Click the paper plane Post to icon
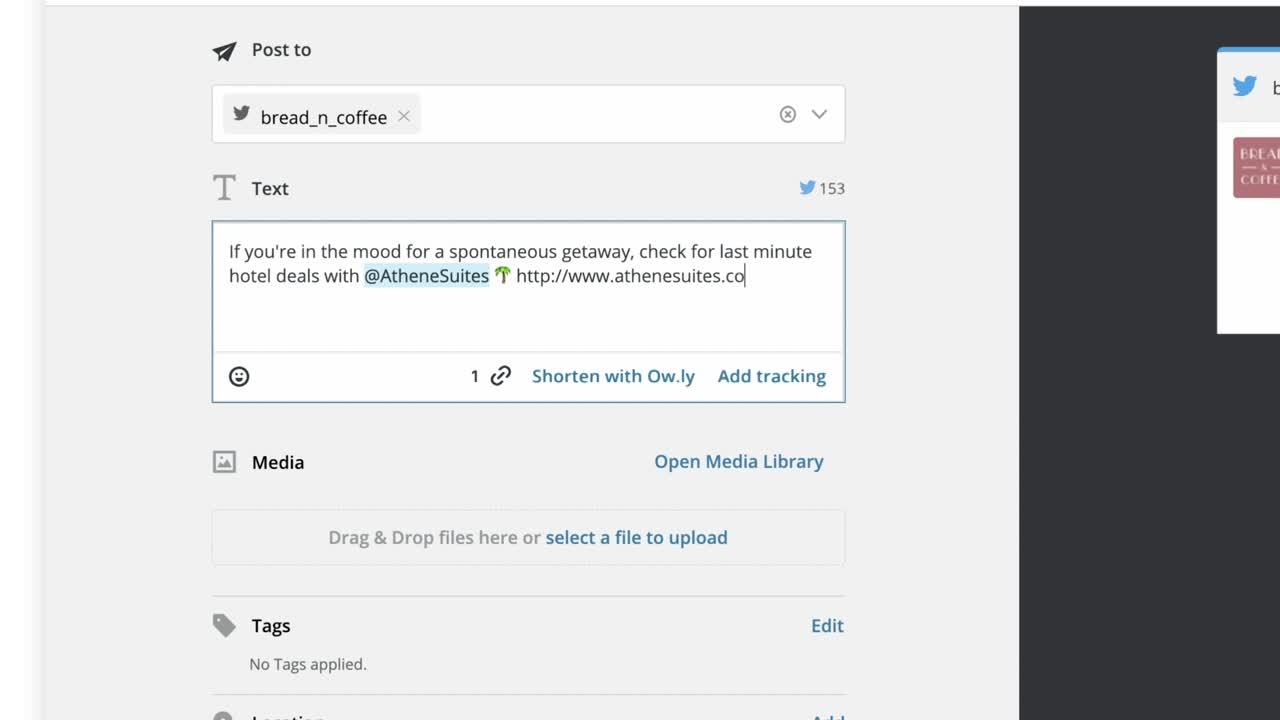The width and height of the screenshot is (1280, 720). coord(224,51)
